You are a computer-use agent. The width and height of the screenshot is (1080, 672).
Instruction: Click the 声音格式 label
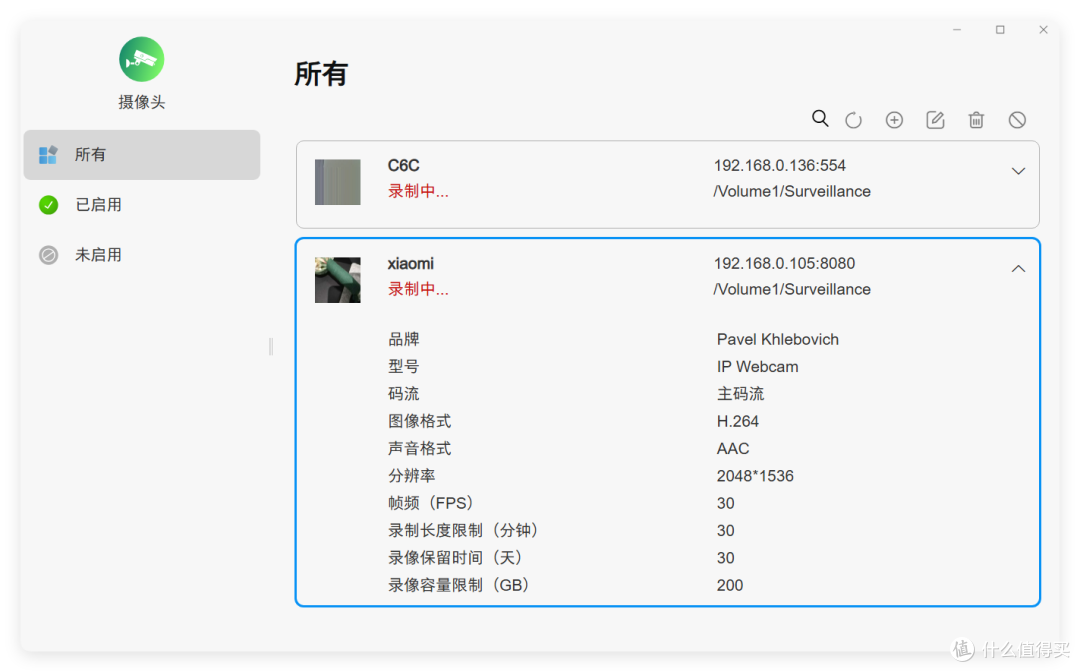tap(419, 449)
